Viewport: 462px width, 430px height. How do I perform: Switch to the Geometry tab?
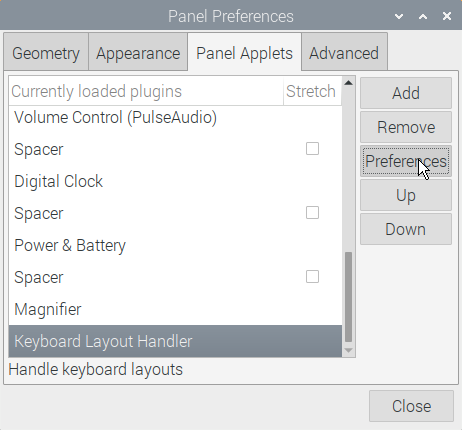pos(46,52)
